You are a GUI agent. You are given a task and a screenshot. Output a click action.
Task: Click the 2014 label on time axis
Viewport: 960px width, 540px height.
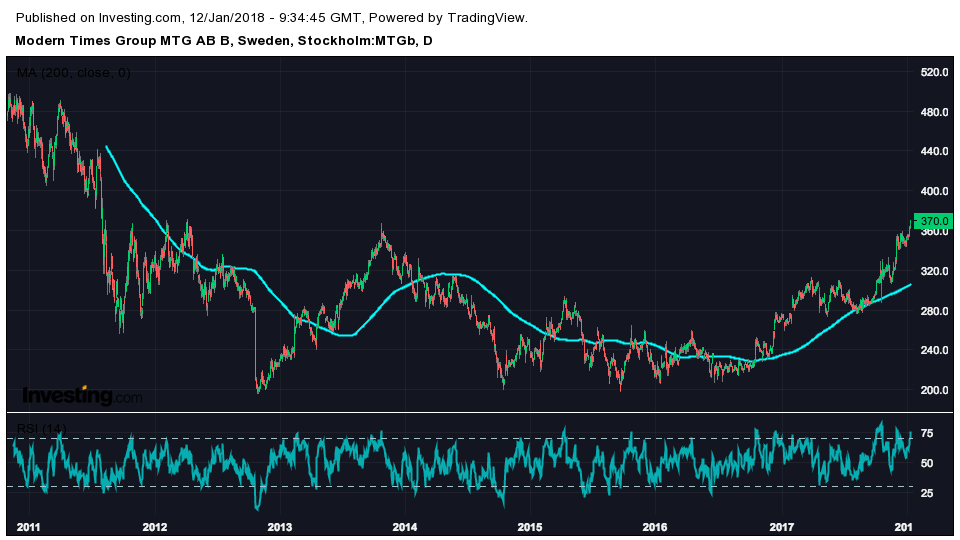pyautogui.click(x=405, y=527)
